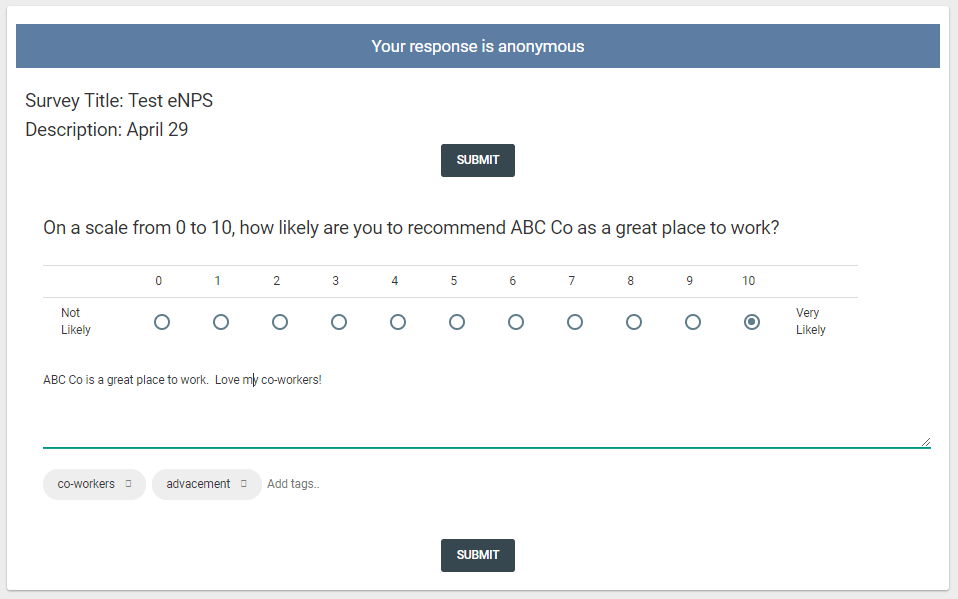
Task: Click inside the comment text area
Action: tap(400, 405)
